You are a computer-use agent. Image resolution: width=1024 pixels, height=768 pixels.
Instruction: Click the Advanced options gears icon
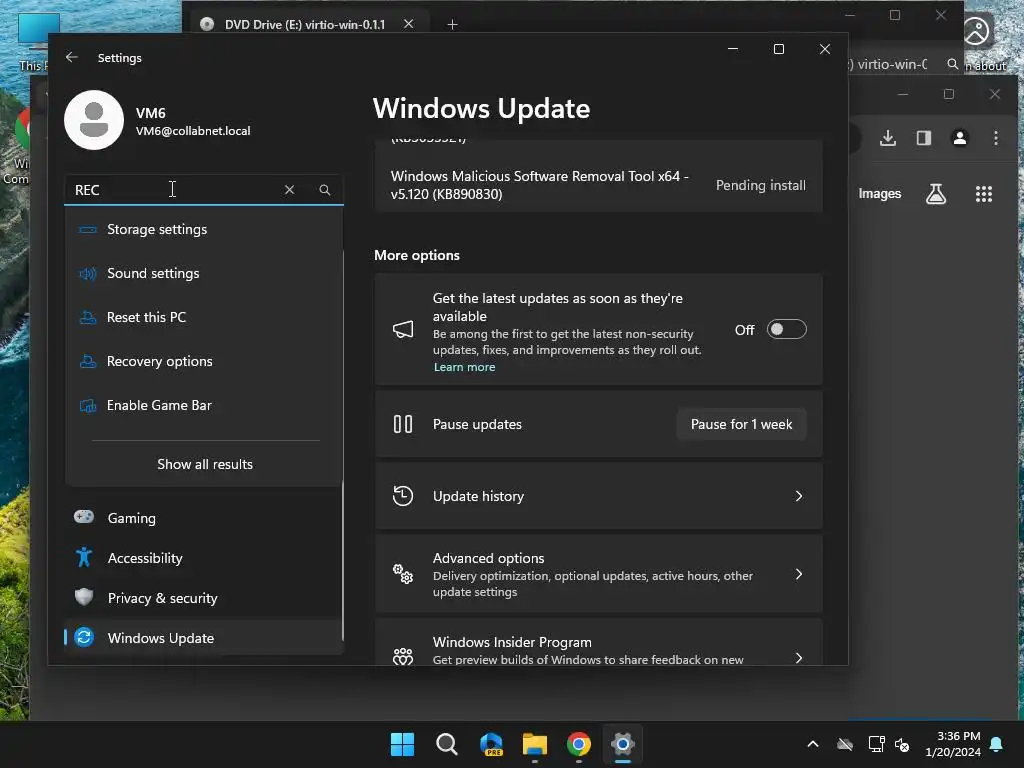(403, 574)
